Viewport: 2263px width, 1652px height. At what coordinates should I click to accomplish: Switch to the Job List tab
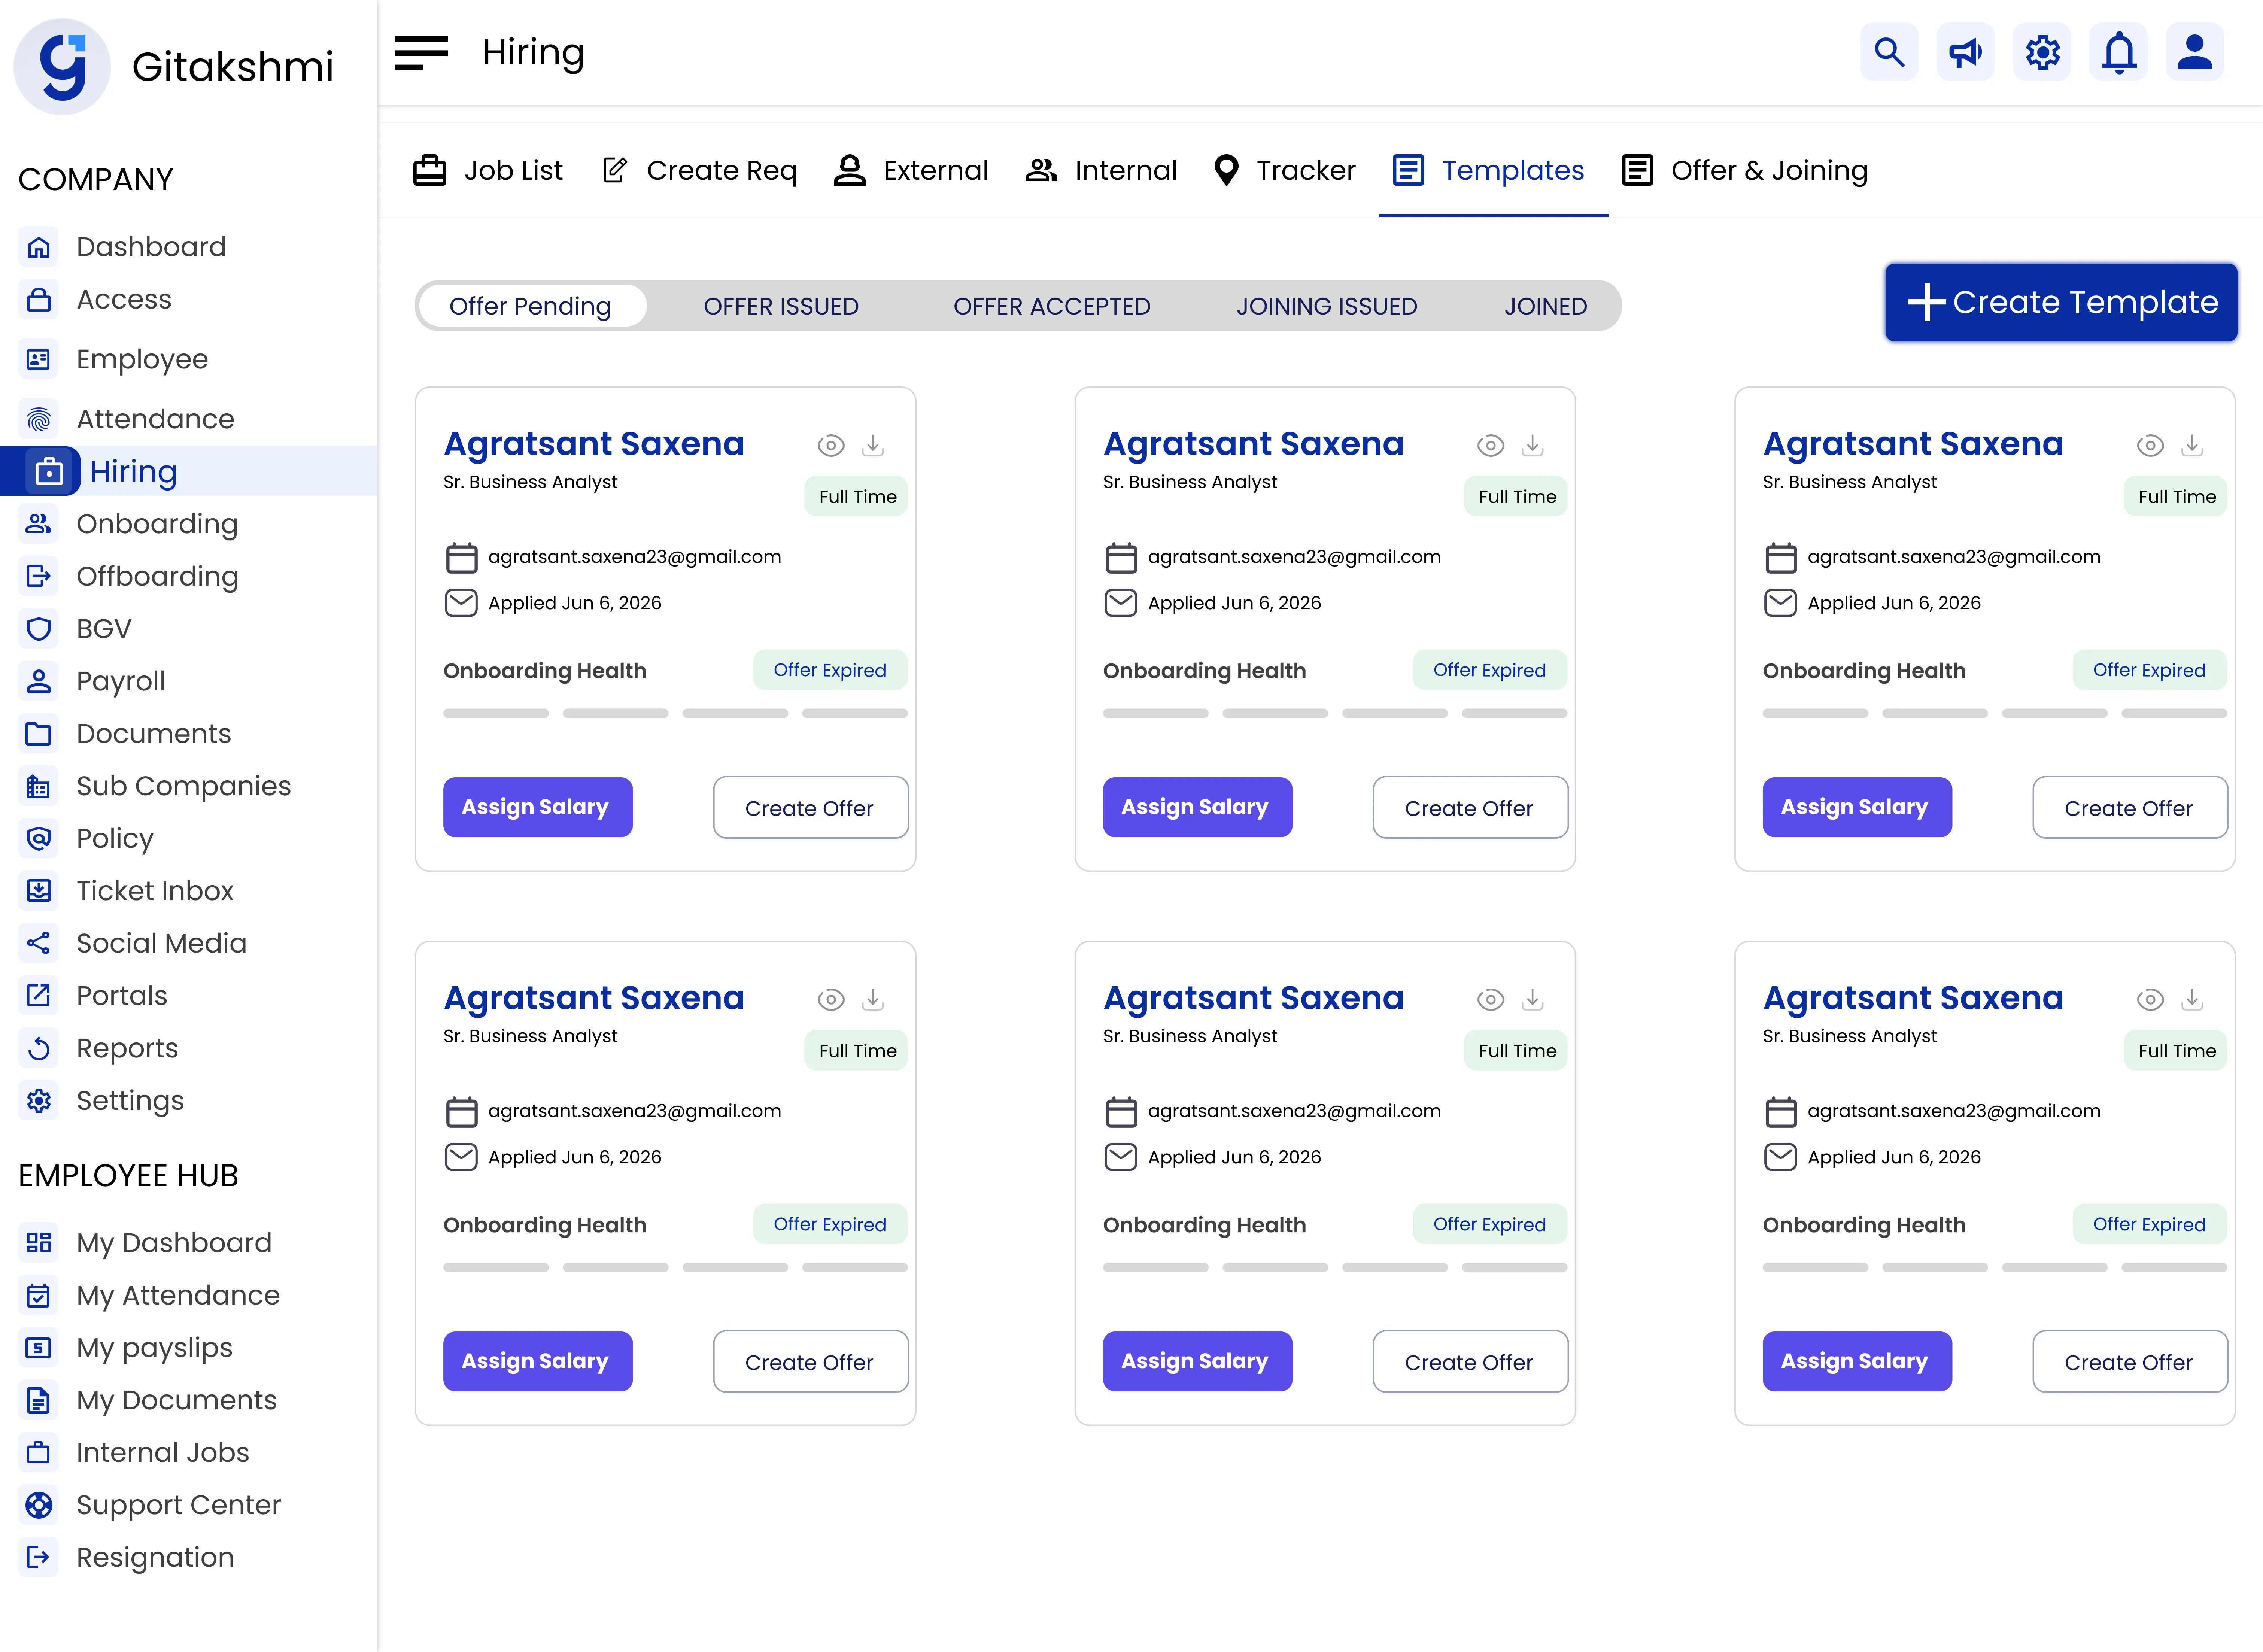click(488, 170)
